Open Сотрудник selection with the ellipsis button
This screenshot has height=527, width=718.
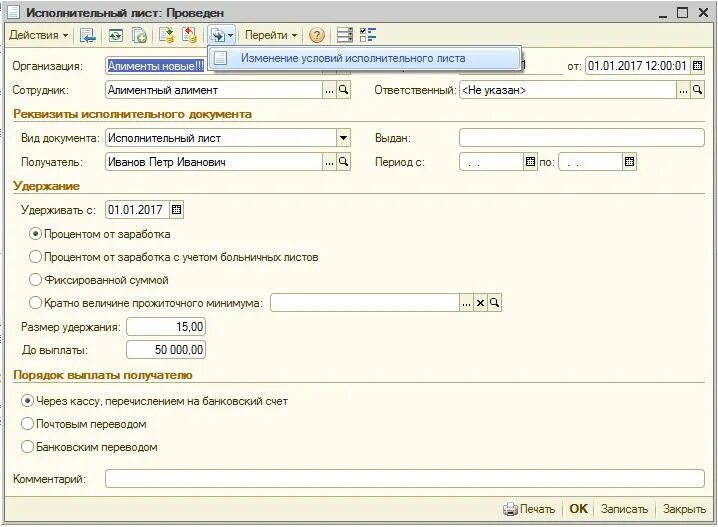pos(329,90)
